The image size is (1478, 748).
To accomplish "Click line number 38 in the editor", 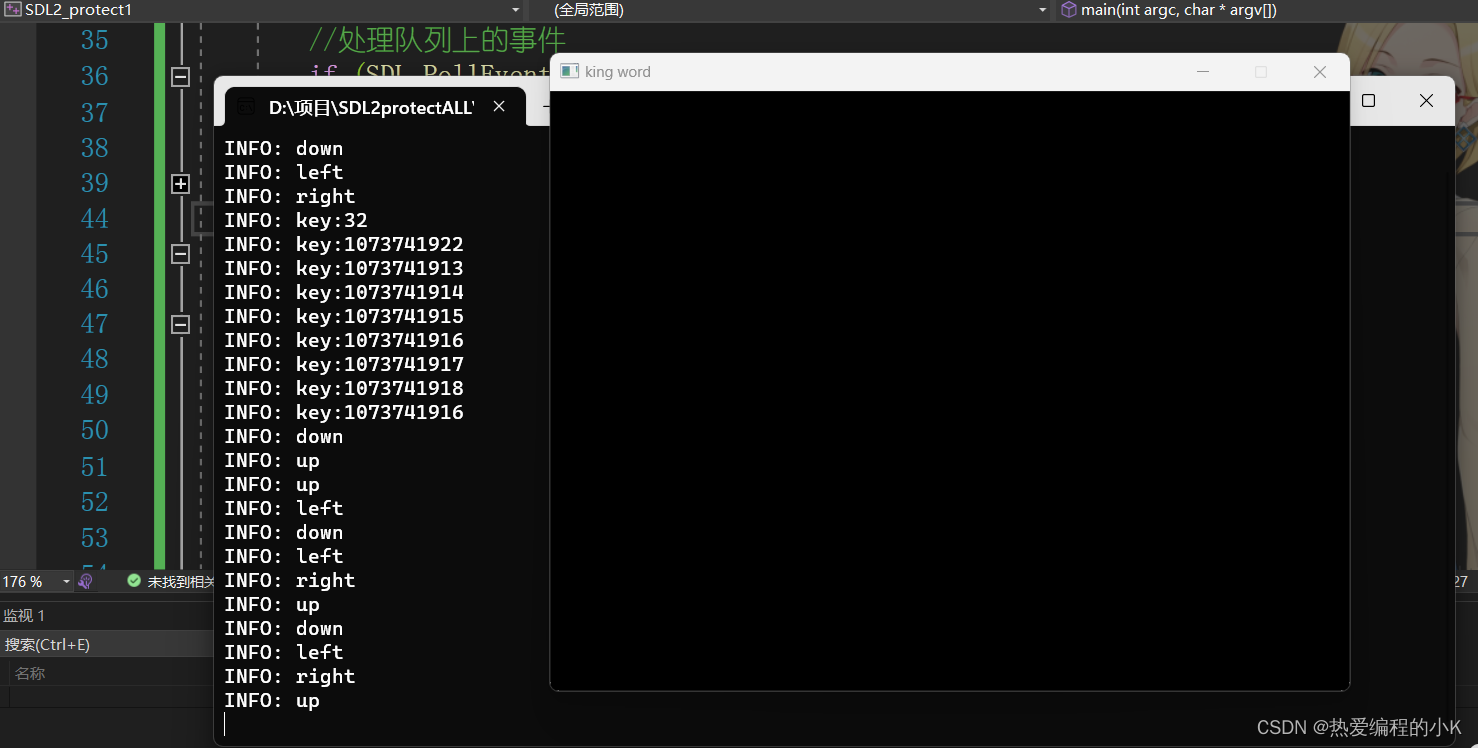I will (95, 148).
